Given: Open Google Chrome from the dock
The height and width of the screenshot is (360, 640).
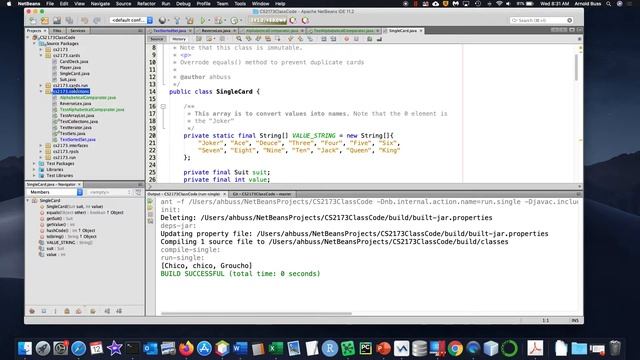Looking at the screenshot, I should pos(455,348).
